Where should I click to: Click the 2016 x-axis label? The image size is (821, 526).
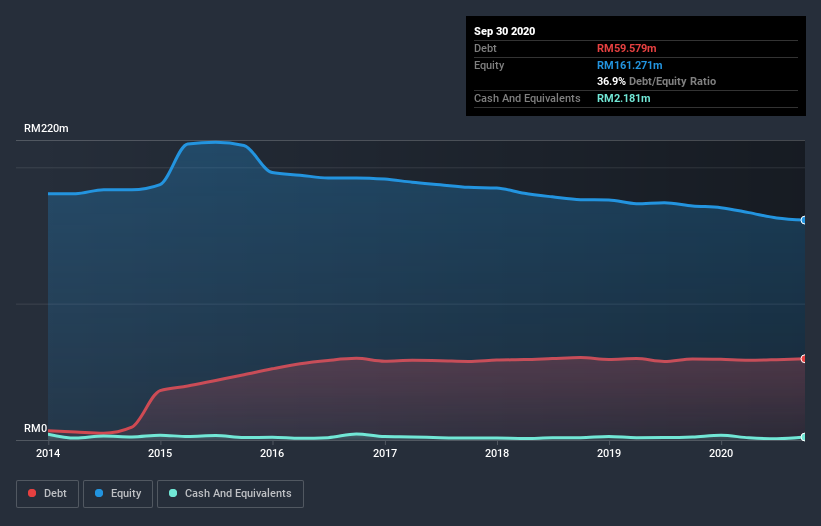coord(272,453)
